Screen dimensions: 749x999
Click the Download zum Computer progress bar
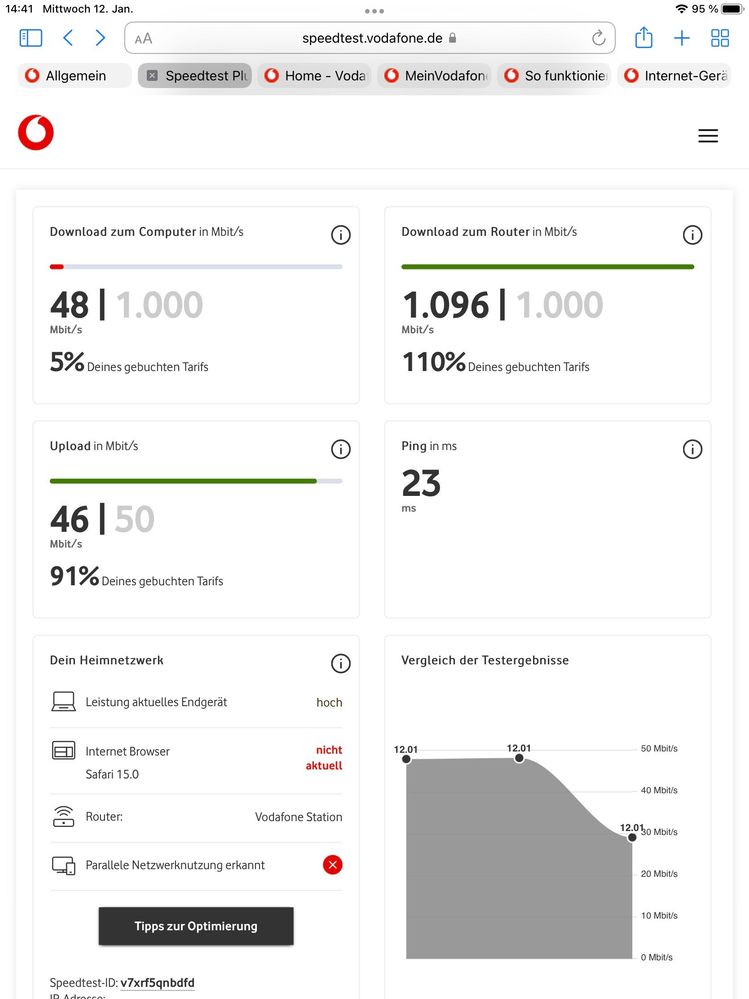pyautogui.click(x=196, y=266)
